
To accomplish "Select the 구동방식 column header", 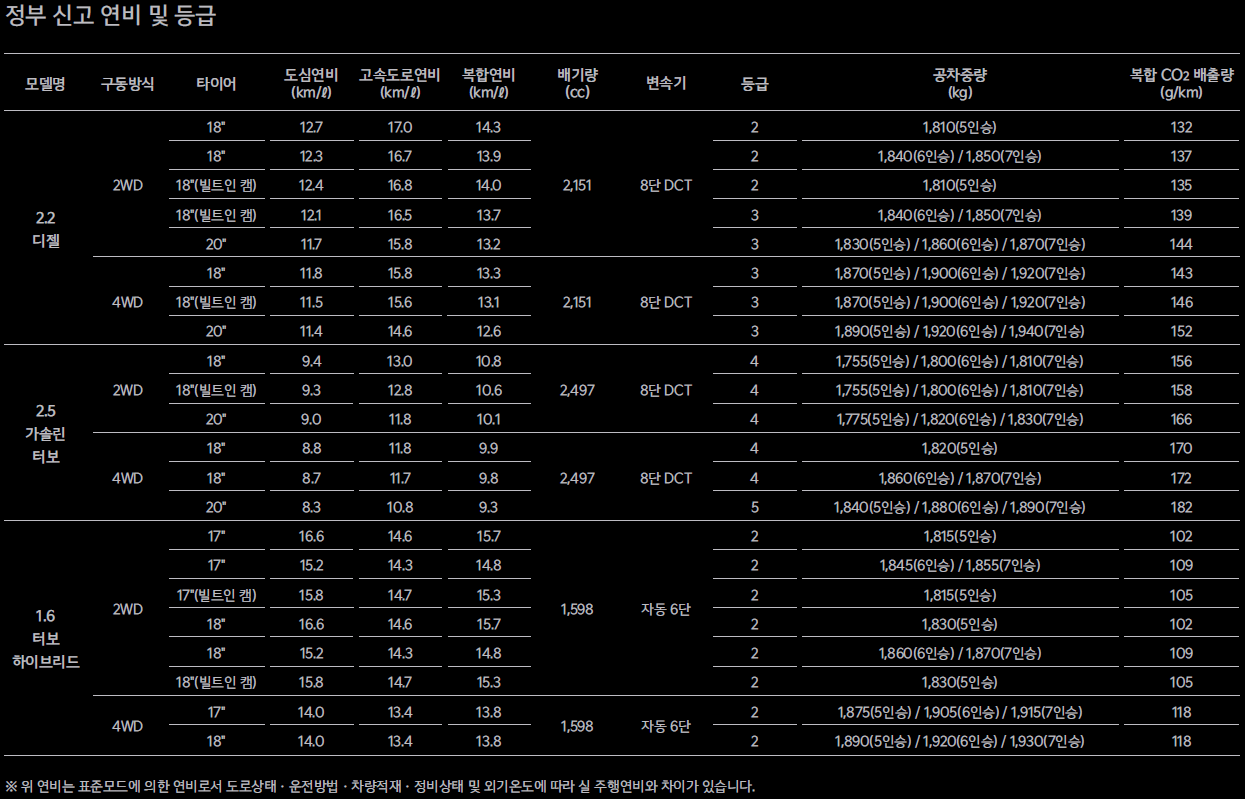I will pos(128,84).
